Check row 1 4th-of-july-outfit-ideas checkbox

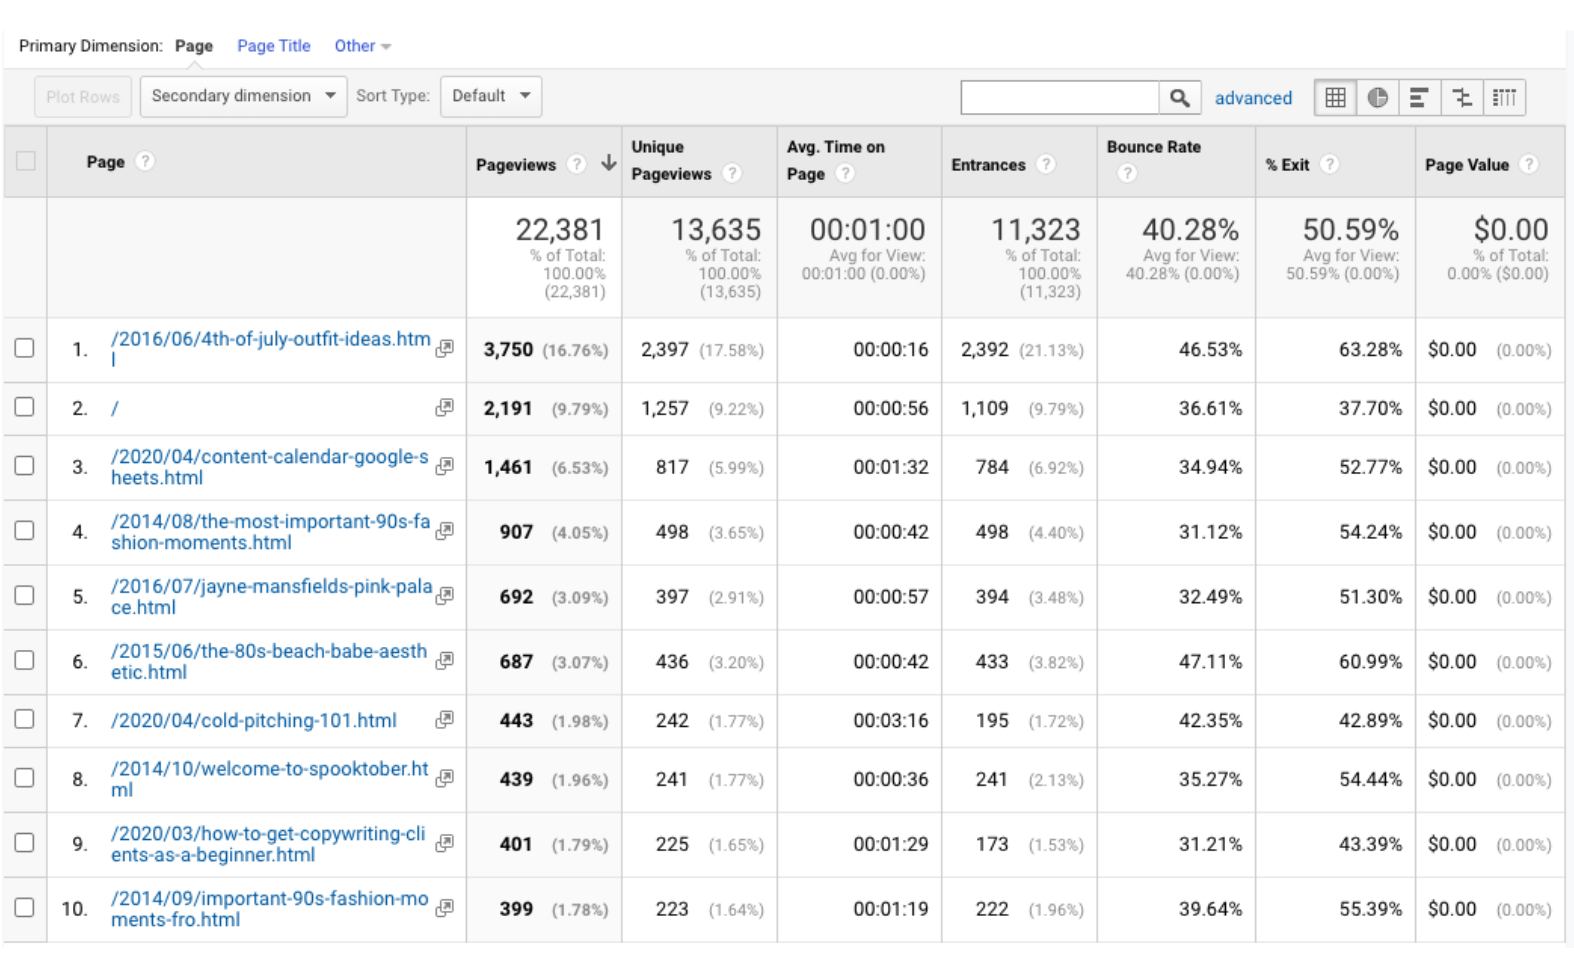25,348
